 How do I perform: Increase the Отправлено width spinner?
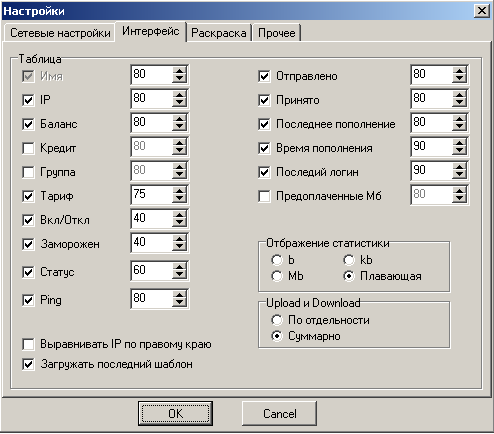coord(459,71)
